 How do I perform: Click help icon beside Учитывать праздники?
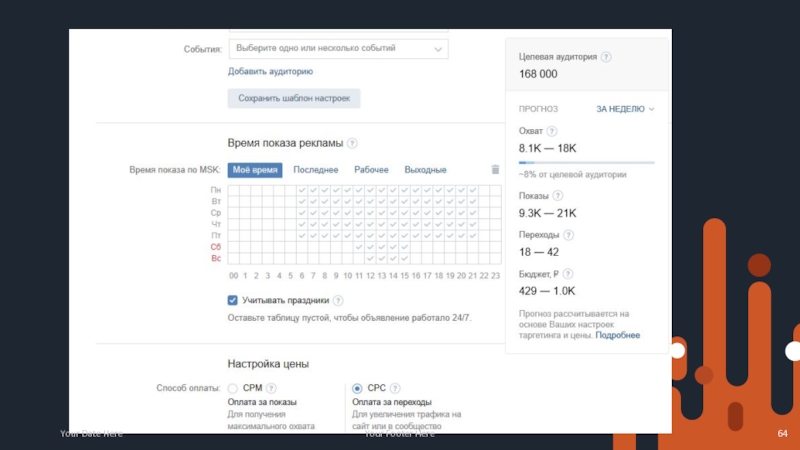coord(338,300)
